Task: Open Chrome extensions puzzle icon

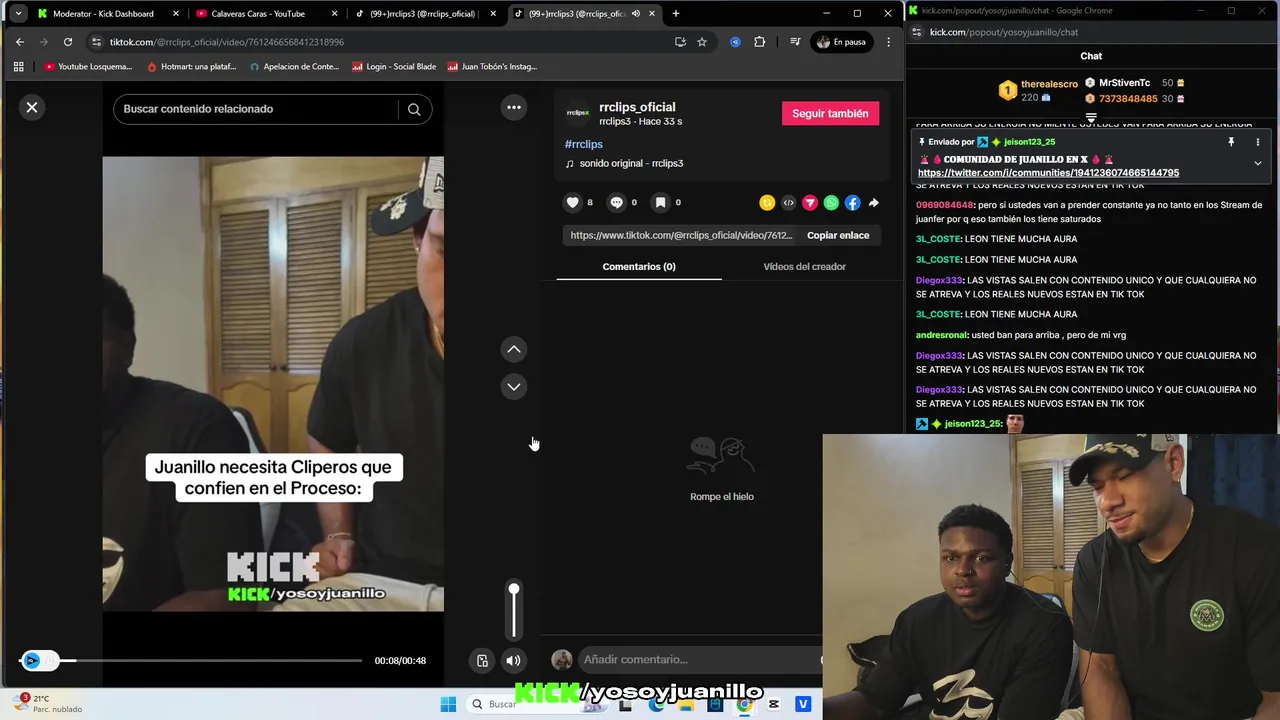Action: coord(760,42)
